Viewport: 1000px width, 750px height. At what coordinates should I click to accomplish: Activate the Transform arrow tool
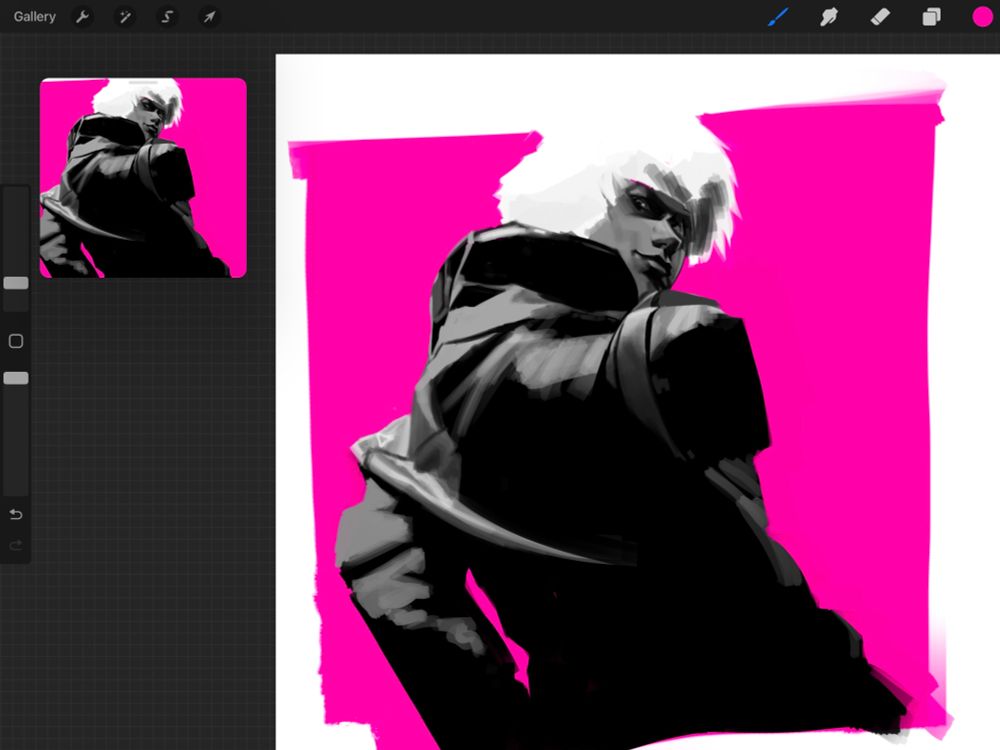click(x=209, y=17)
